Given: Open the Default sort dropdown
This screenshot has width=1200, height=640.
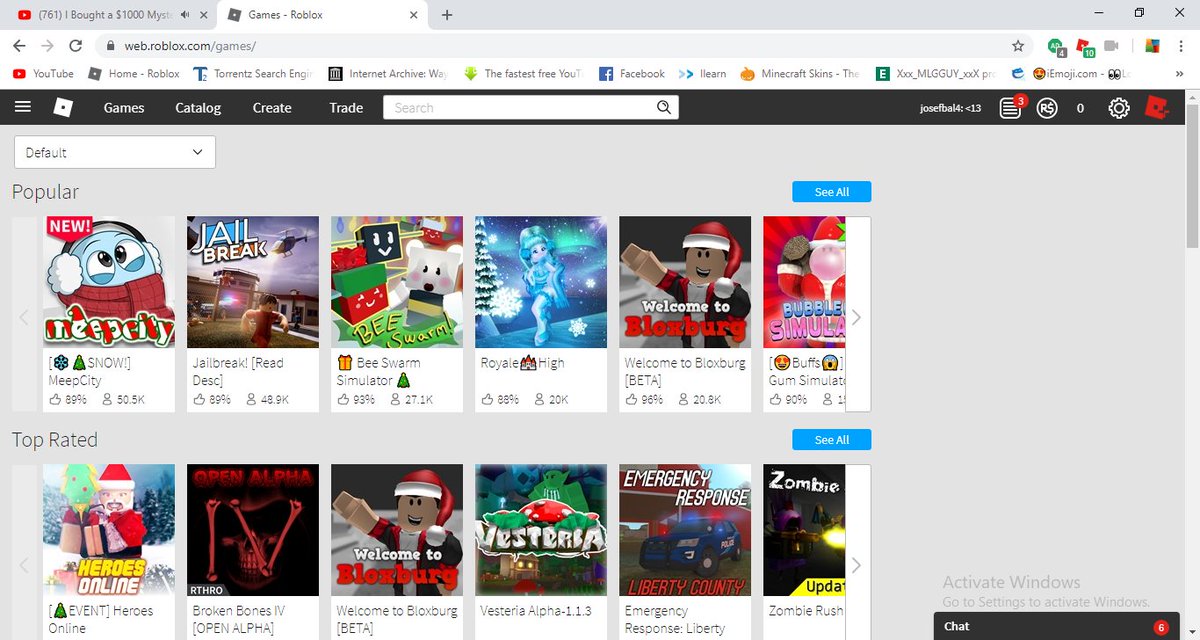Looking at the screenshot, I should coord(115,152).
